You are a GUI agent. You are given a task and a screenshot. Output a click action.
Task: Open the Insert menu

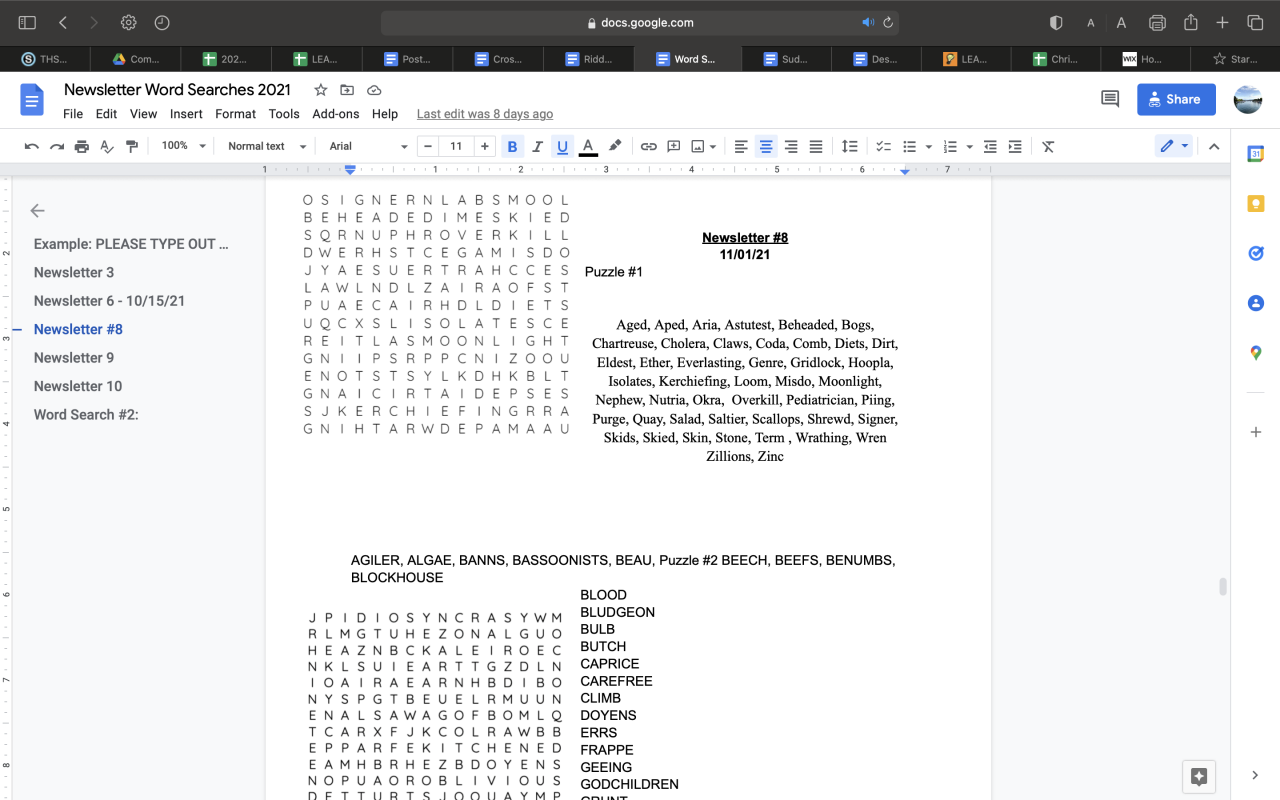pos(186,114)
